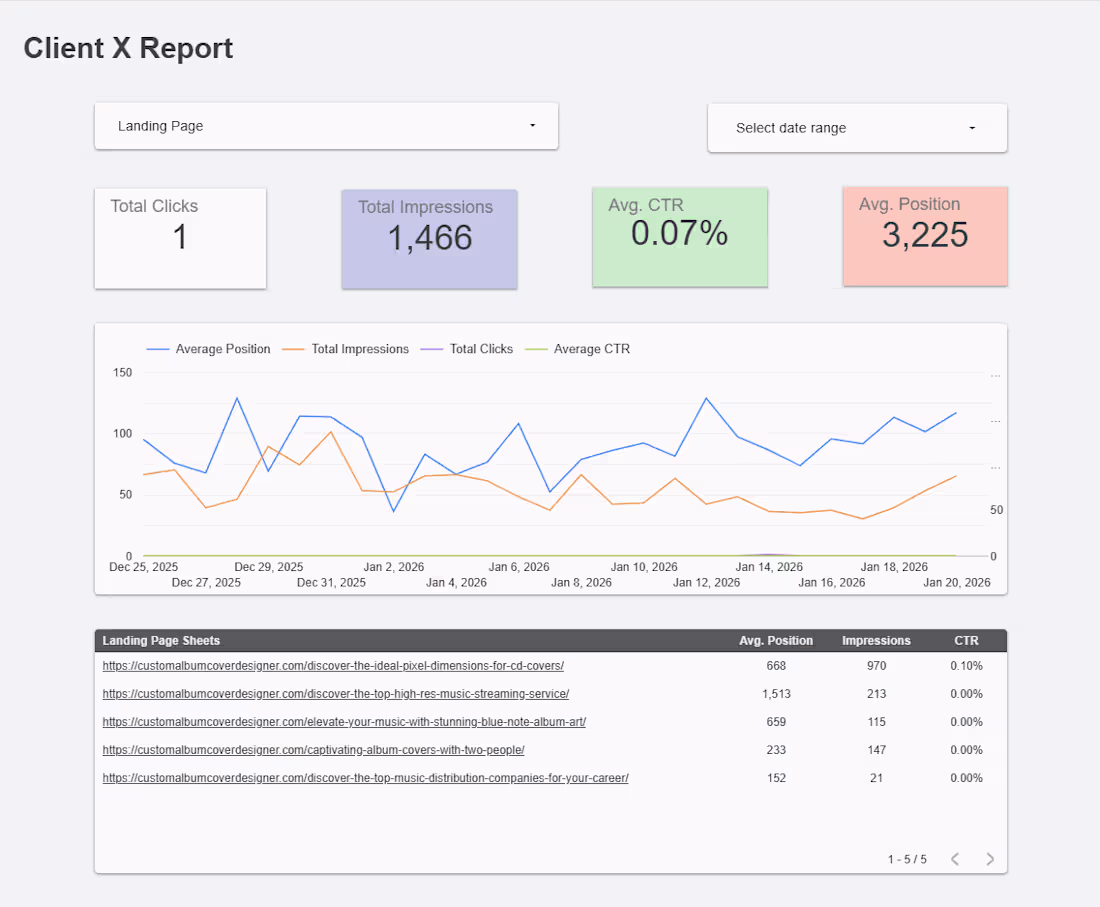Screen dimensions: 1100x907
Task: Click the date range dropdown caret icon
Action: 971,127
